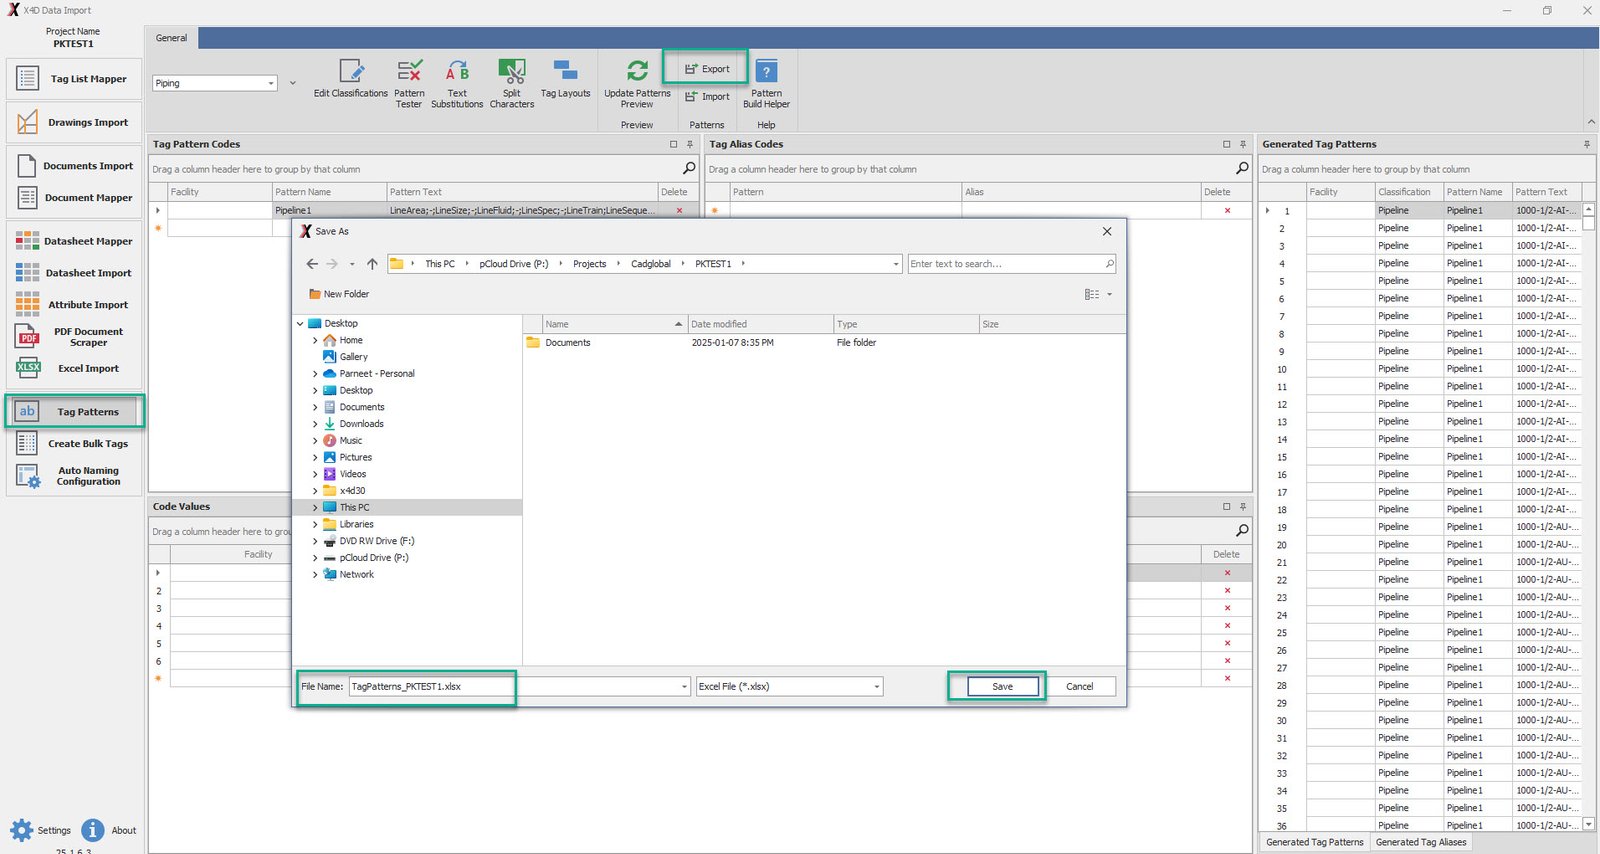Screen dimensions: 1600x854
Task: Click Update Patterns Preview
Action: (x=637, y=82)
